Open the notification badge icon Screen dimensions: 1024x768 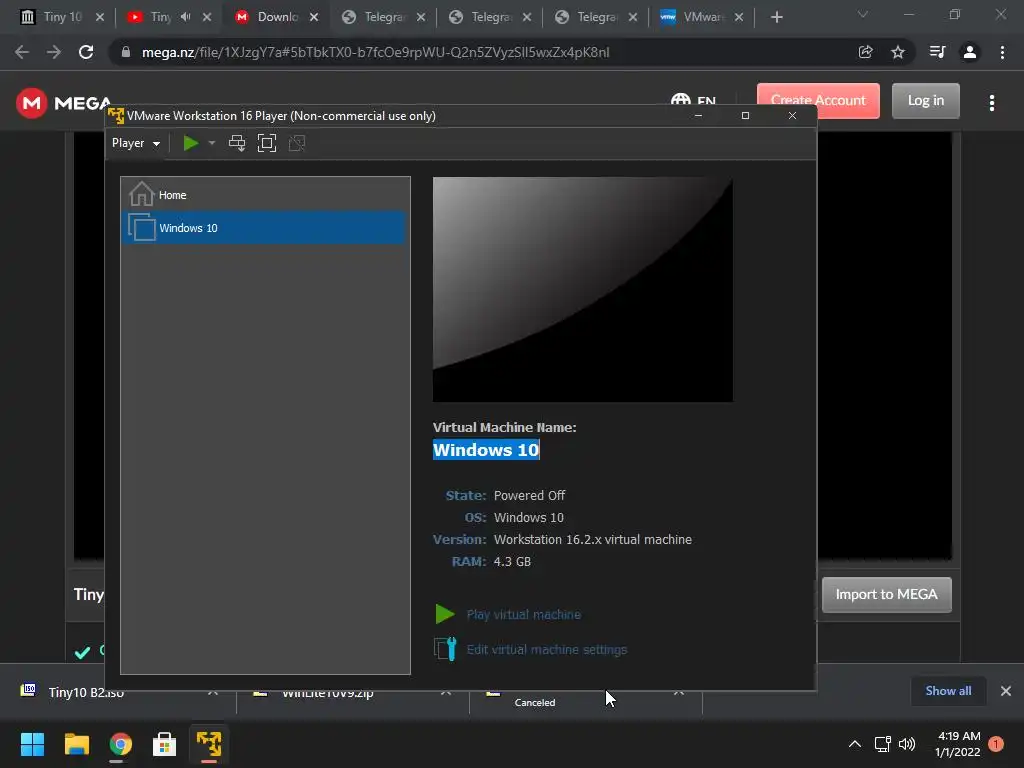tap(996, 744)
